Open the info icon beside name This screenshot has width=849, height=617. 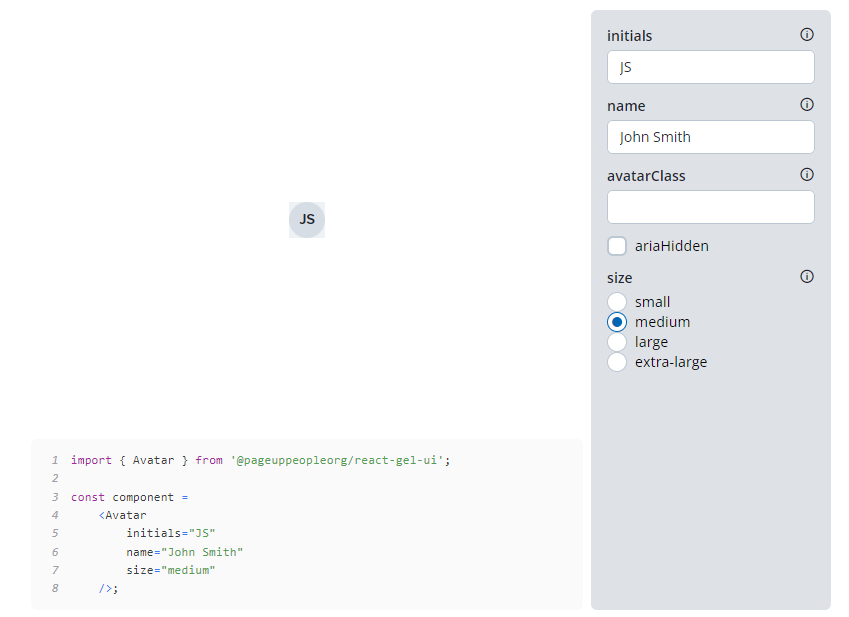[x=807, y=104]
